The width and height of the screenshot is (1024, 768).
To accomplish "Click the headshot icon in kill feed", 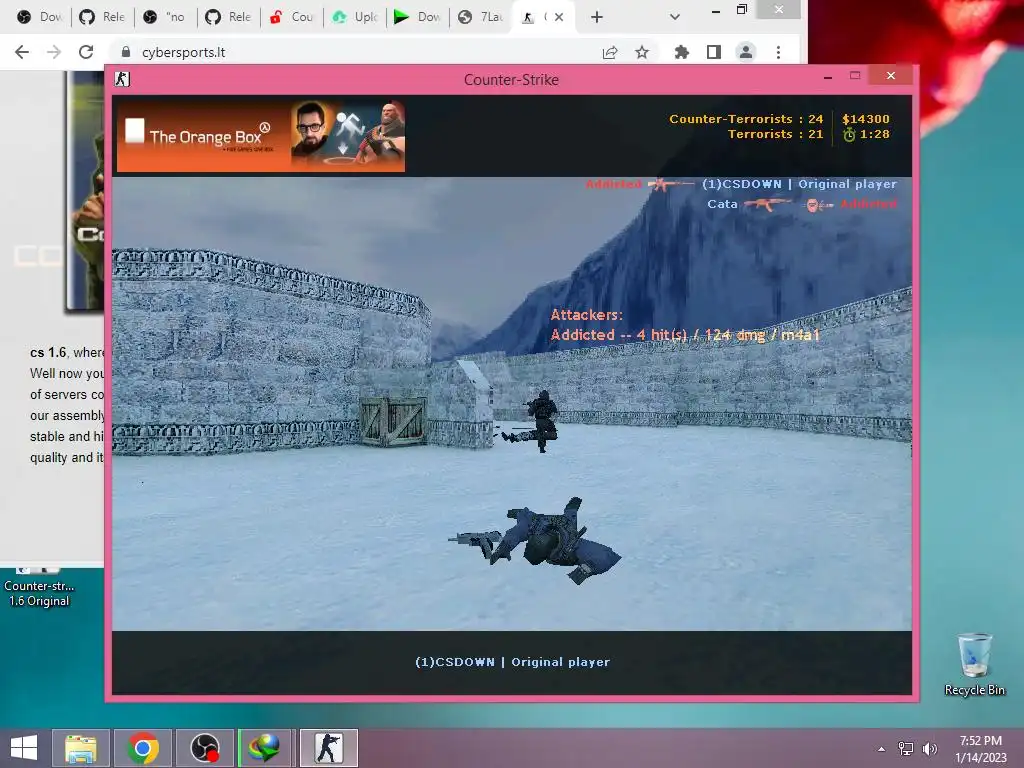I will pyautogui.click(x=818, y=206).
